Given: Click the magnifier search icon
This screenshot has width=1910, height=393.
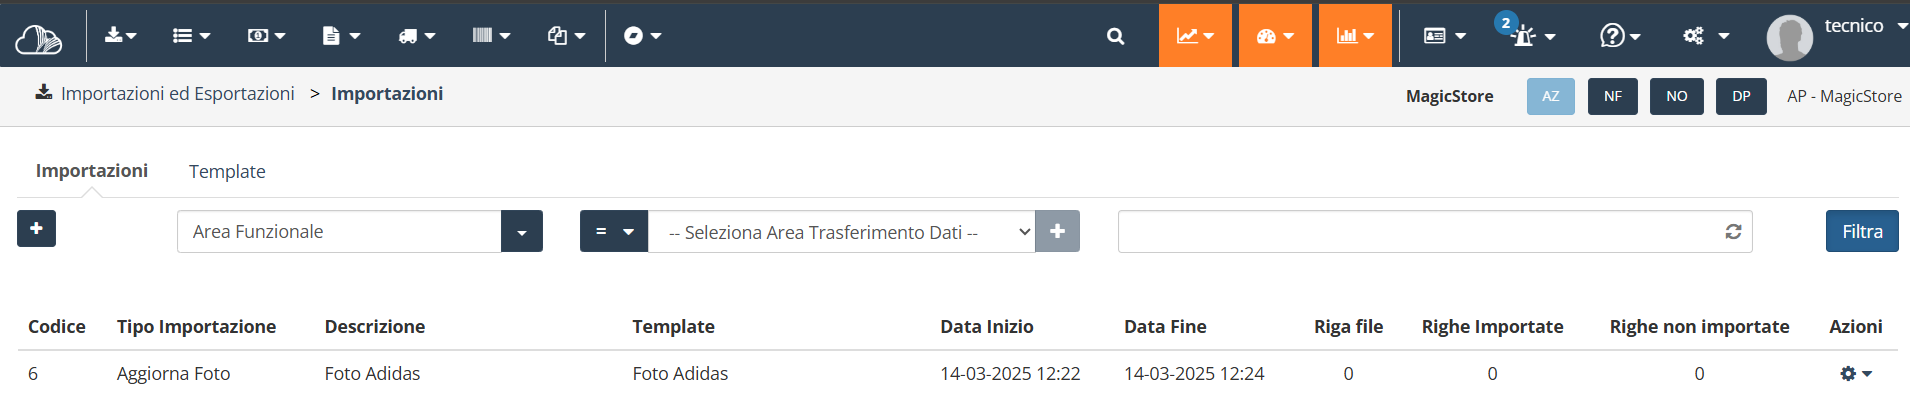Looking at the screenshot, I should click(x=1116, y=36).
